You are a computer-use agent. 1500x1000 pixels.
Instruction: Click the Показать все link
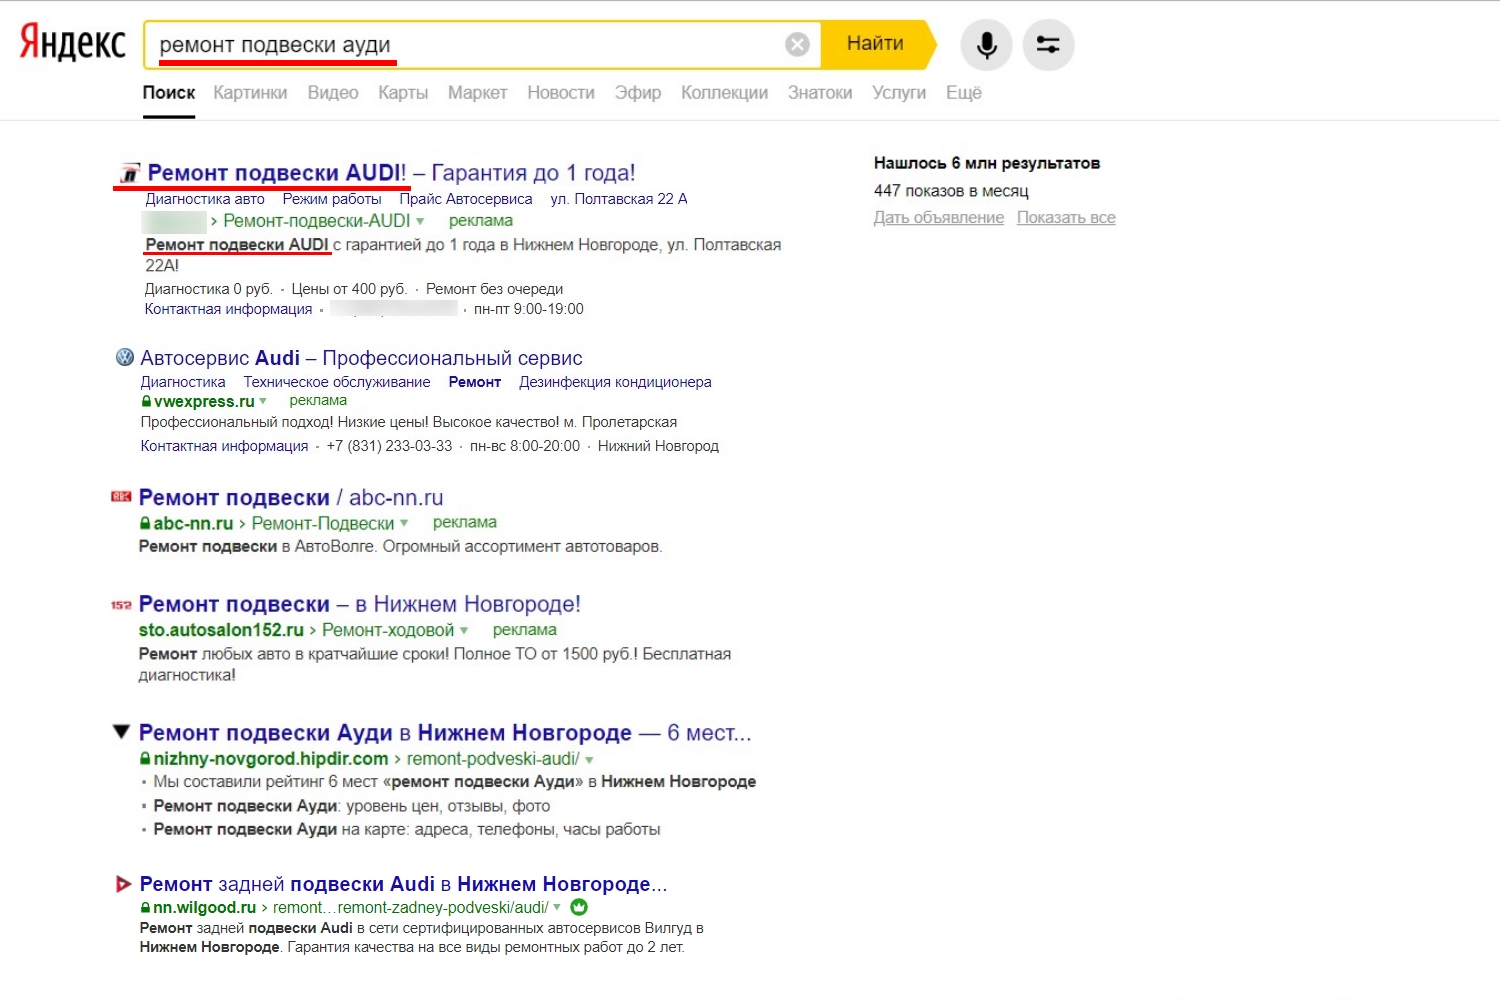[x=1066, y=218]
